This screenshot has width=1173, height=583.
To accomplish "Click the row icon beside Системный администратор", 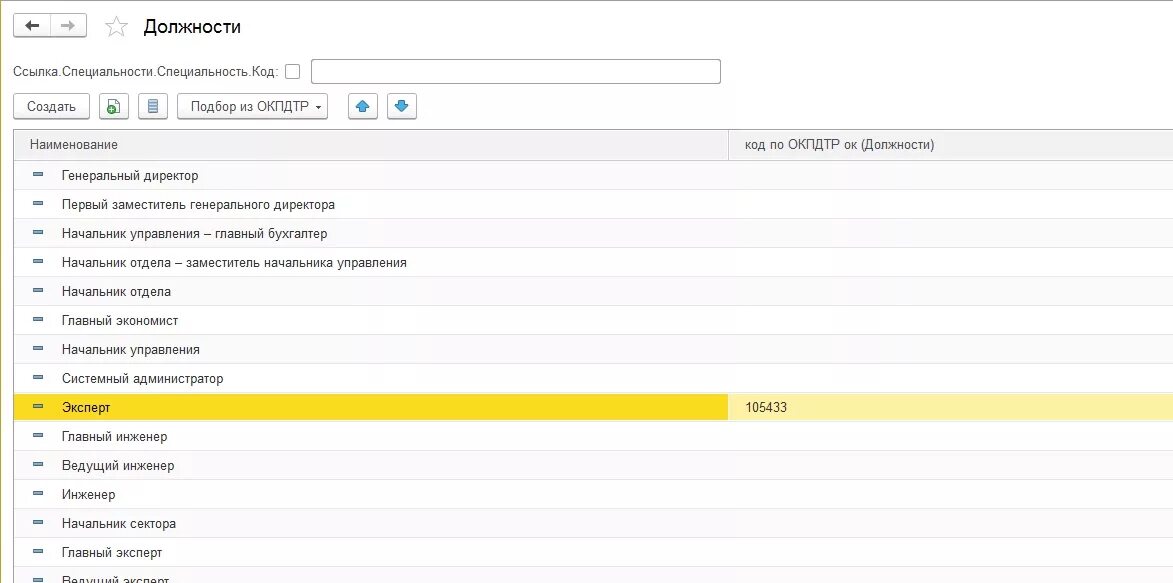I will pyautogui.click(x=38, y=379).
